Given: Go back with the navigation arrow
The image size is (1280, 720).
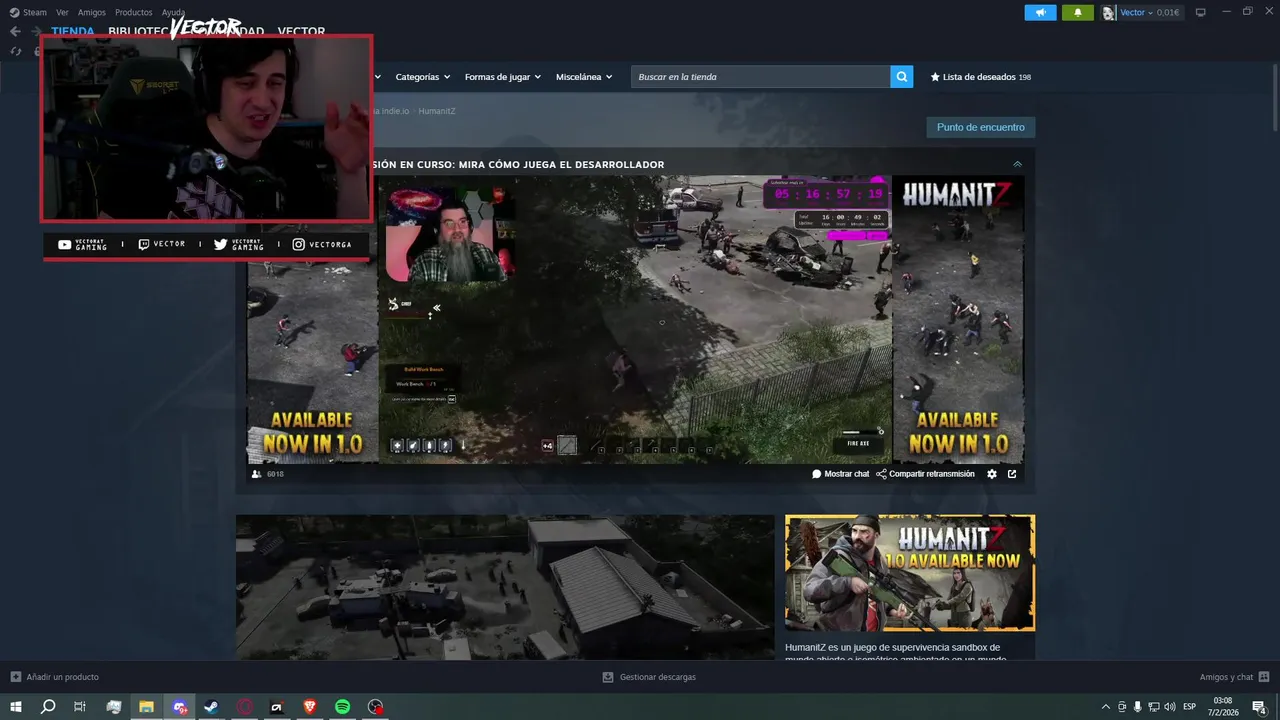Looking at the screenshot, I should pyautogui.click(x=15, y=32).
